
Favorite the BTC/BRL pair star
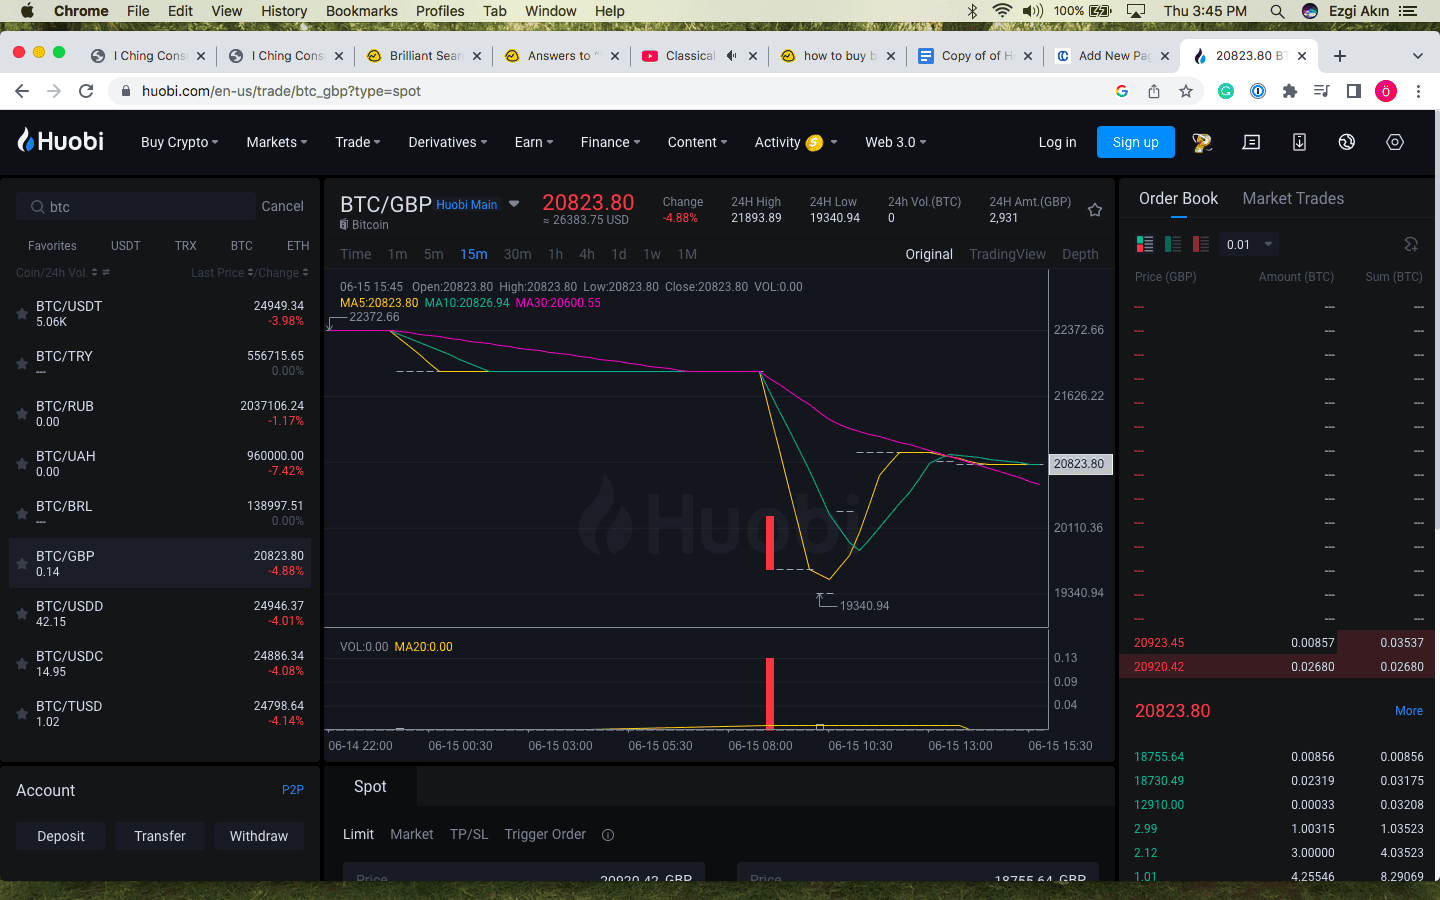(22, 514)
